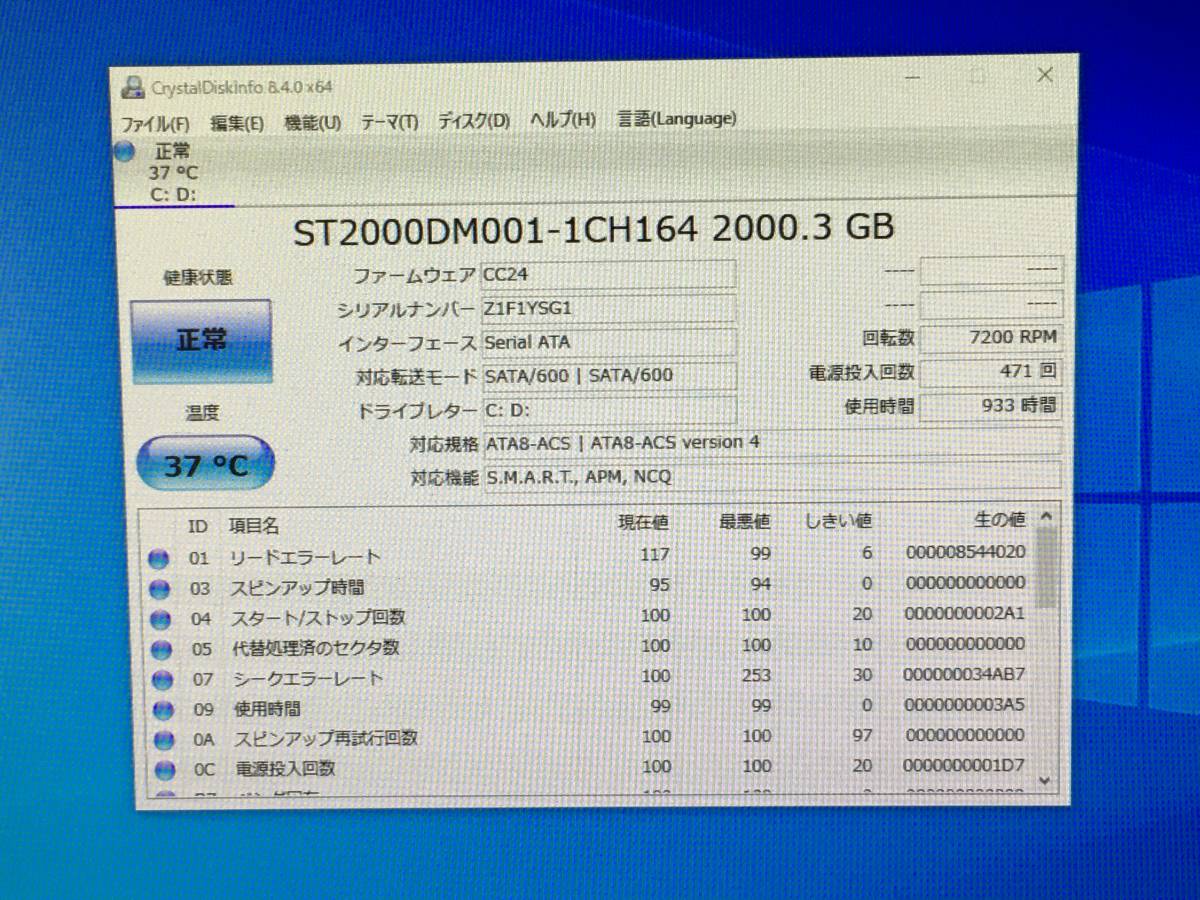Close the CrystalDiskInfo window
1200x900 pixels.
1045,75
